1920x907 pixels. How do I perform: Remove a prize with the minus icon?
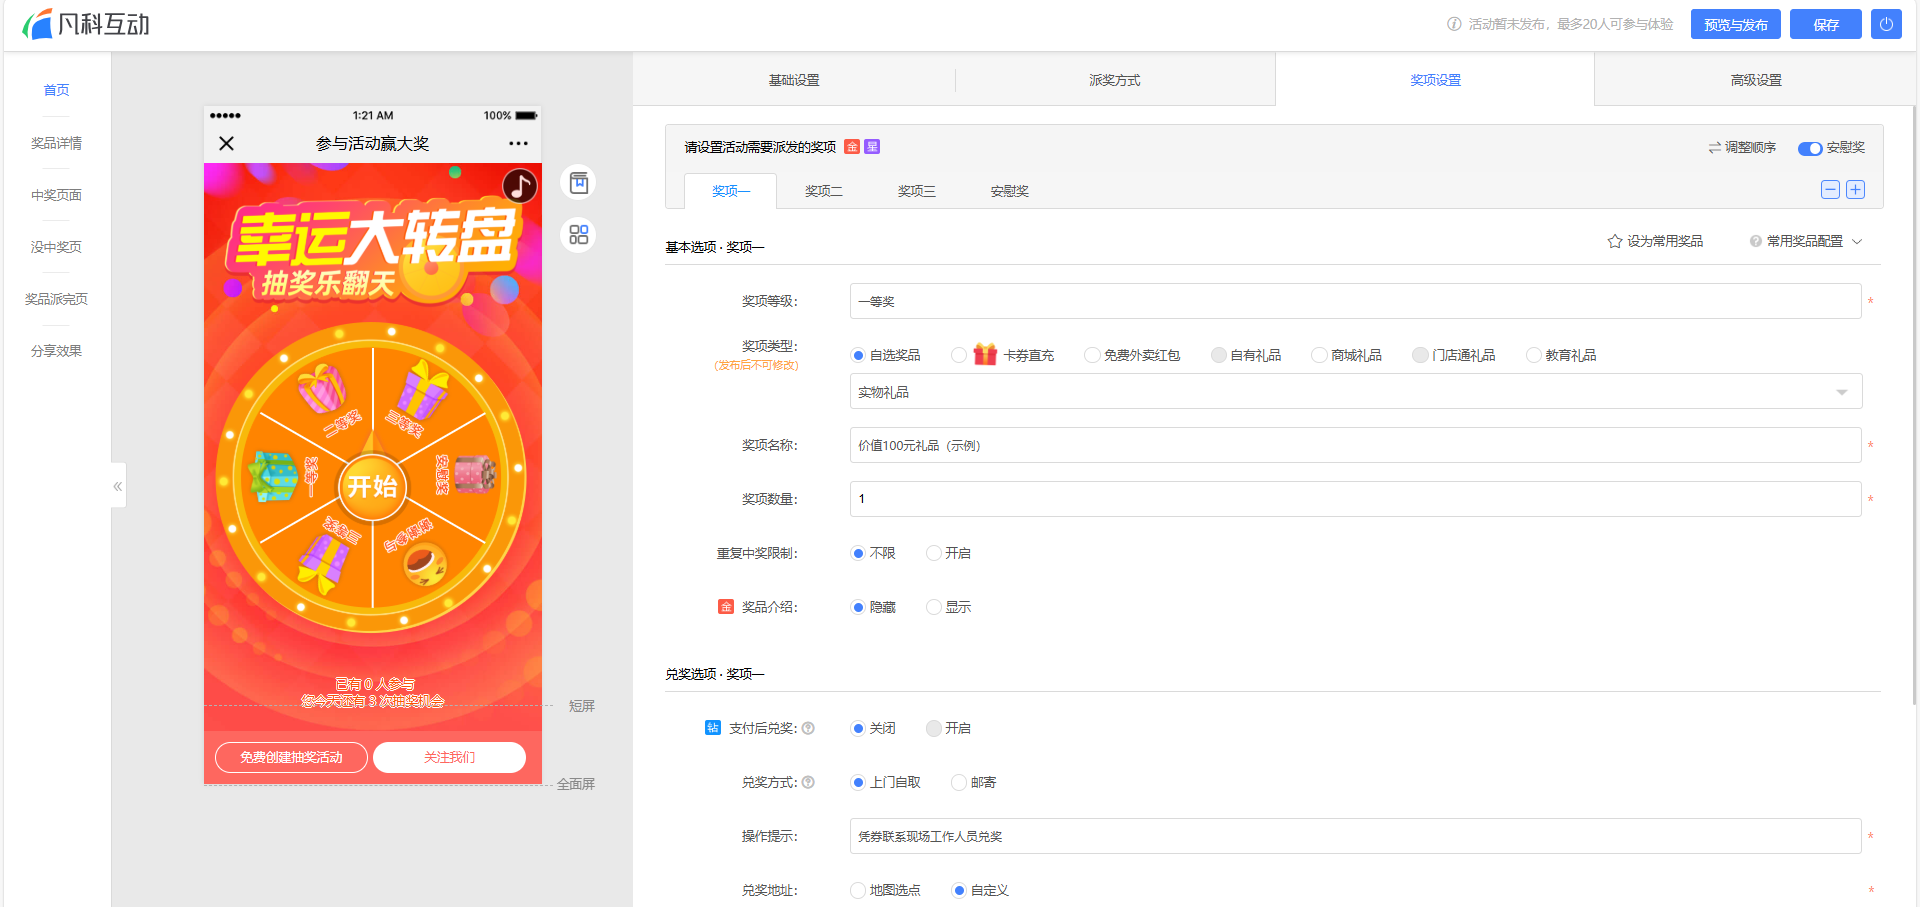1830,190
